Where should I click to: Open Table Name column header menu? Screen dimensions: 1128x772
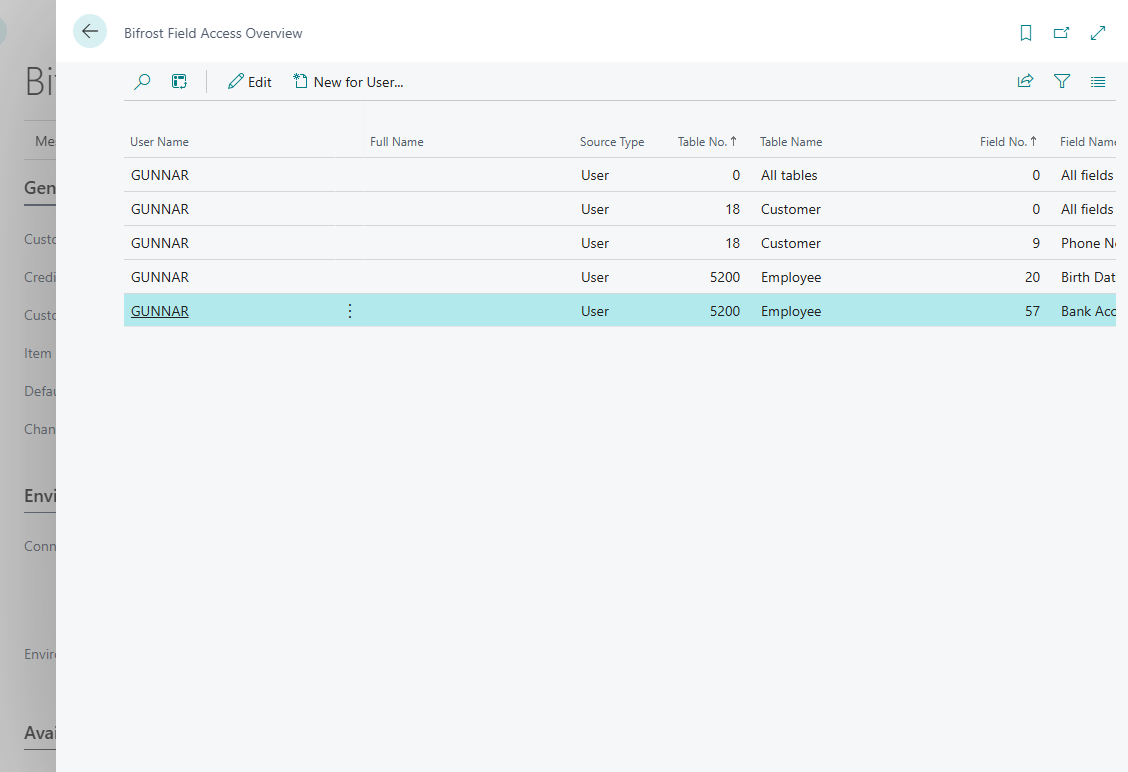coord(791,142)
